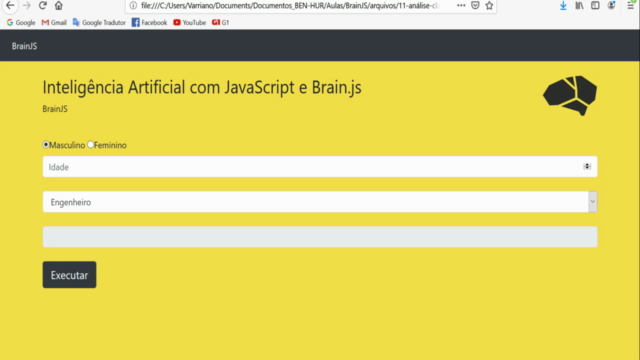Bookmark this page with the star icon
Image resolution: width=640 pixels, height=360 pixels.
point(489,5)
